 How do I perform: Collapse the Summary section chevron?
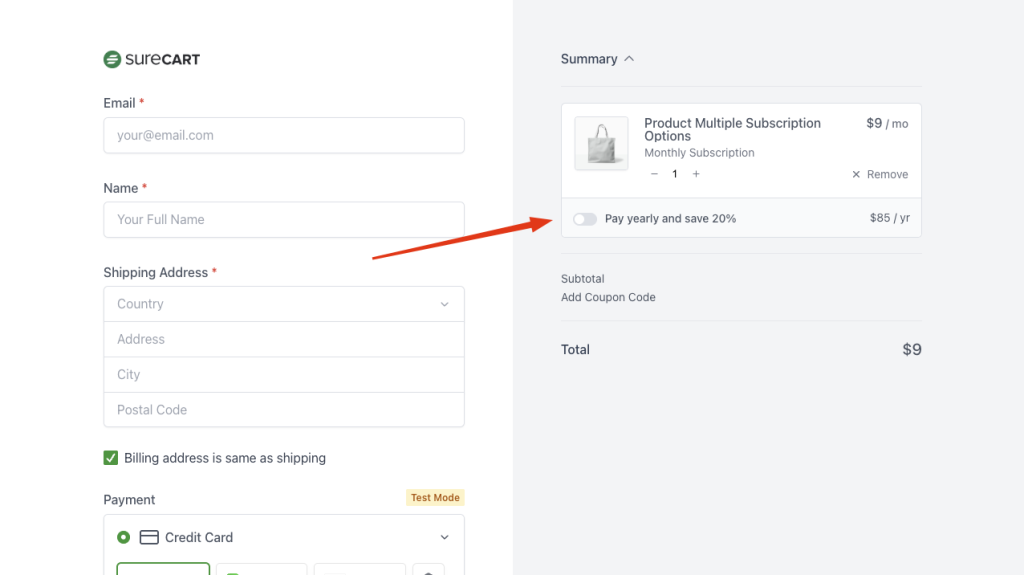click(629, 59)
